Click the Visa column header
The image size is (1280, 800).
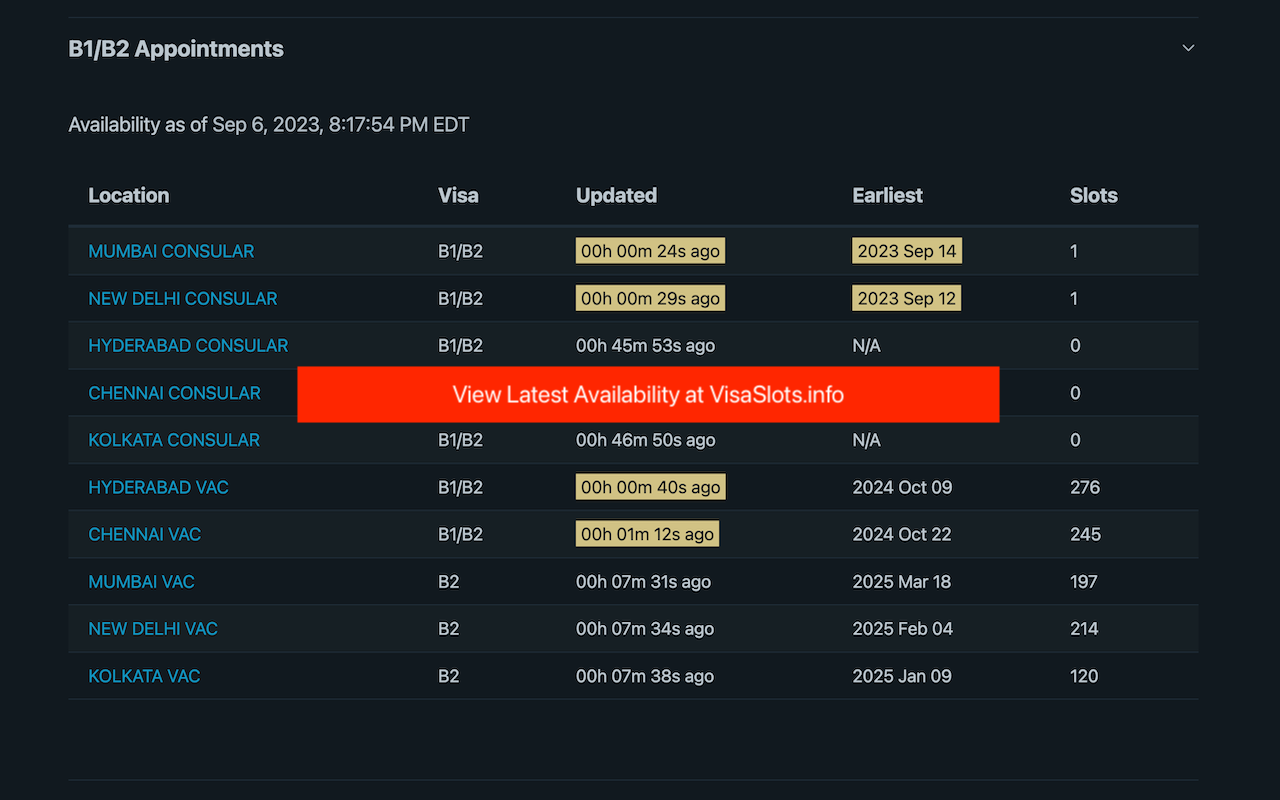click(458, 195)
